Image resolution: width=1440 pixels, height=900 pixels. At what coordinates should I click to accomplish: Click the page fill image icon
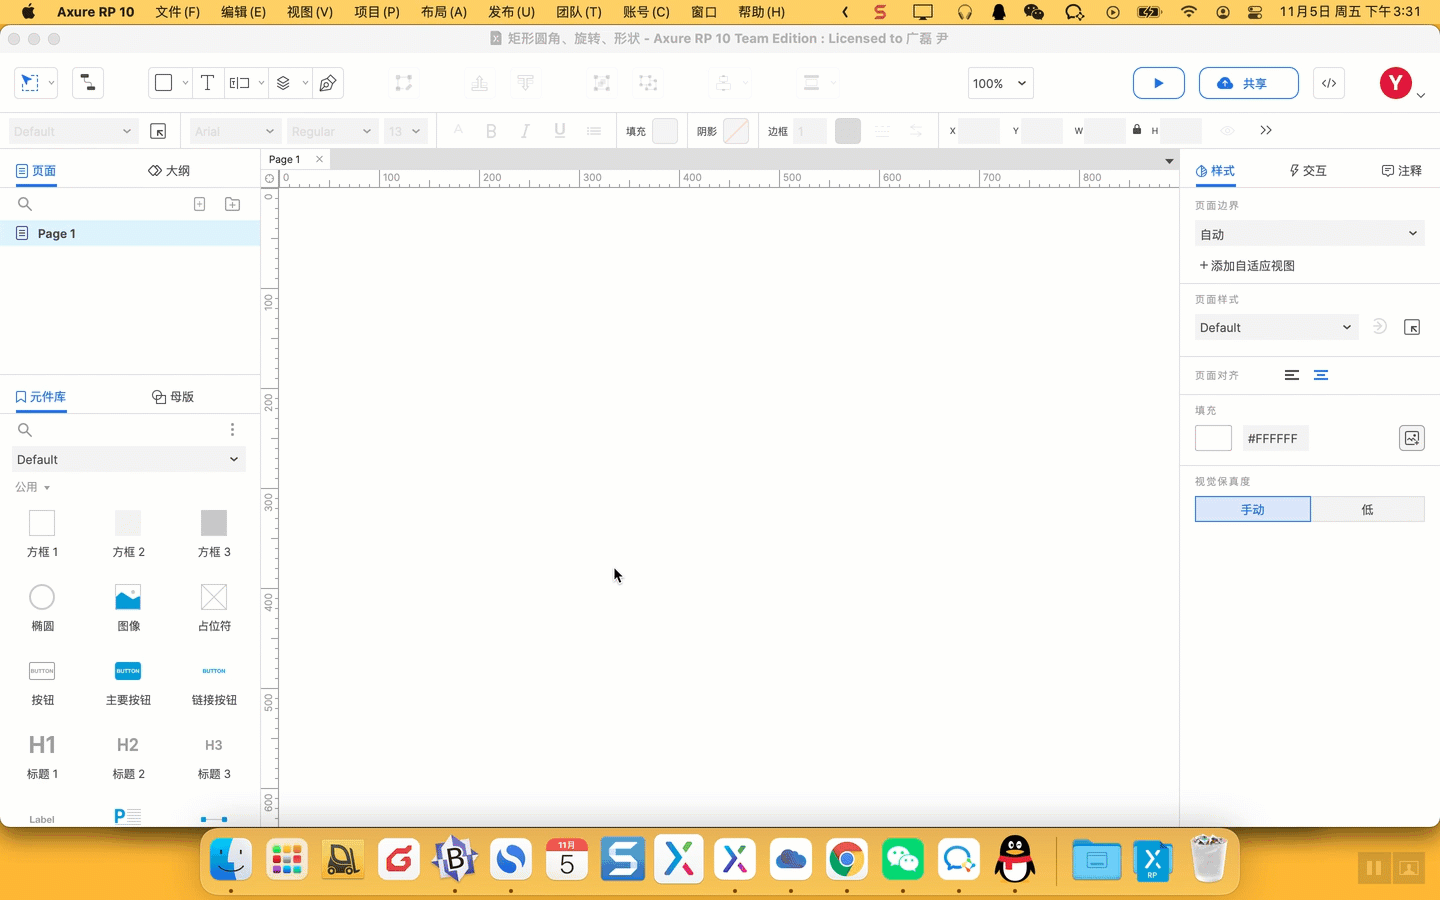point(1412,438)
